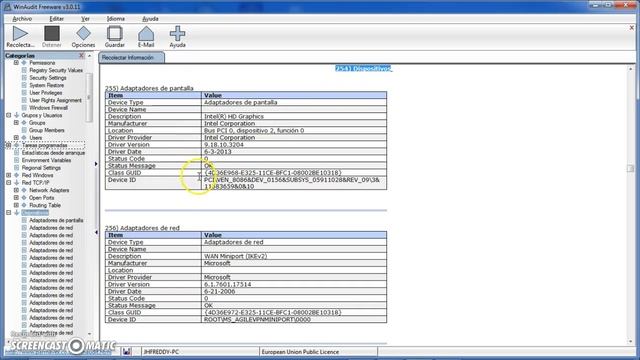Expand the Network Adapters node

[16, 190]
